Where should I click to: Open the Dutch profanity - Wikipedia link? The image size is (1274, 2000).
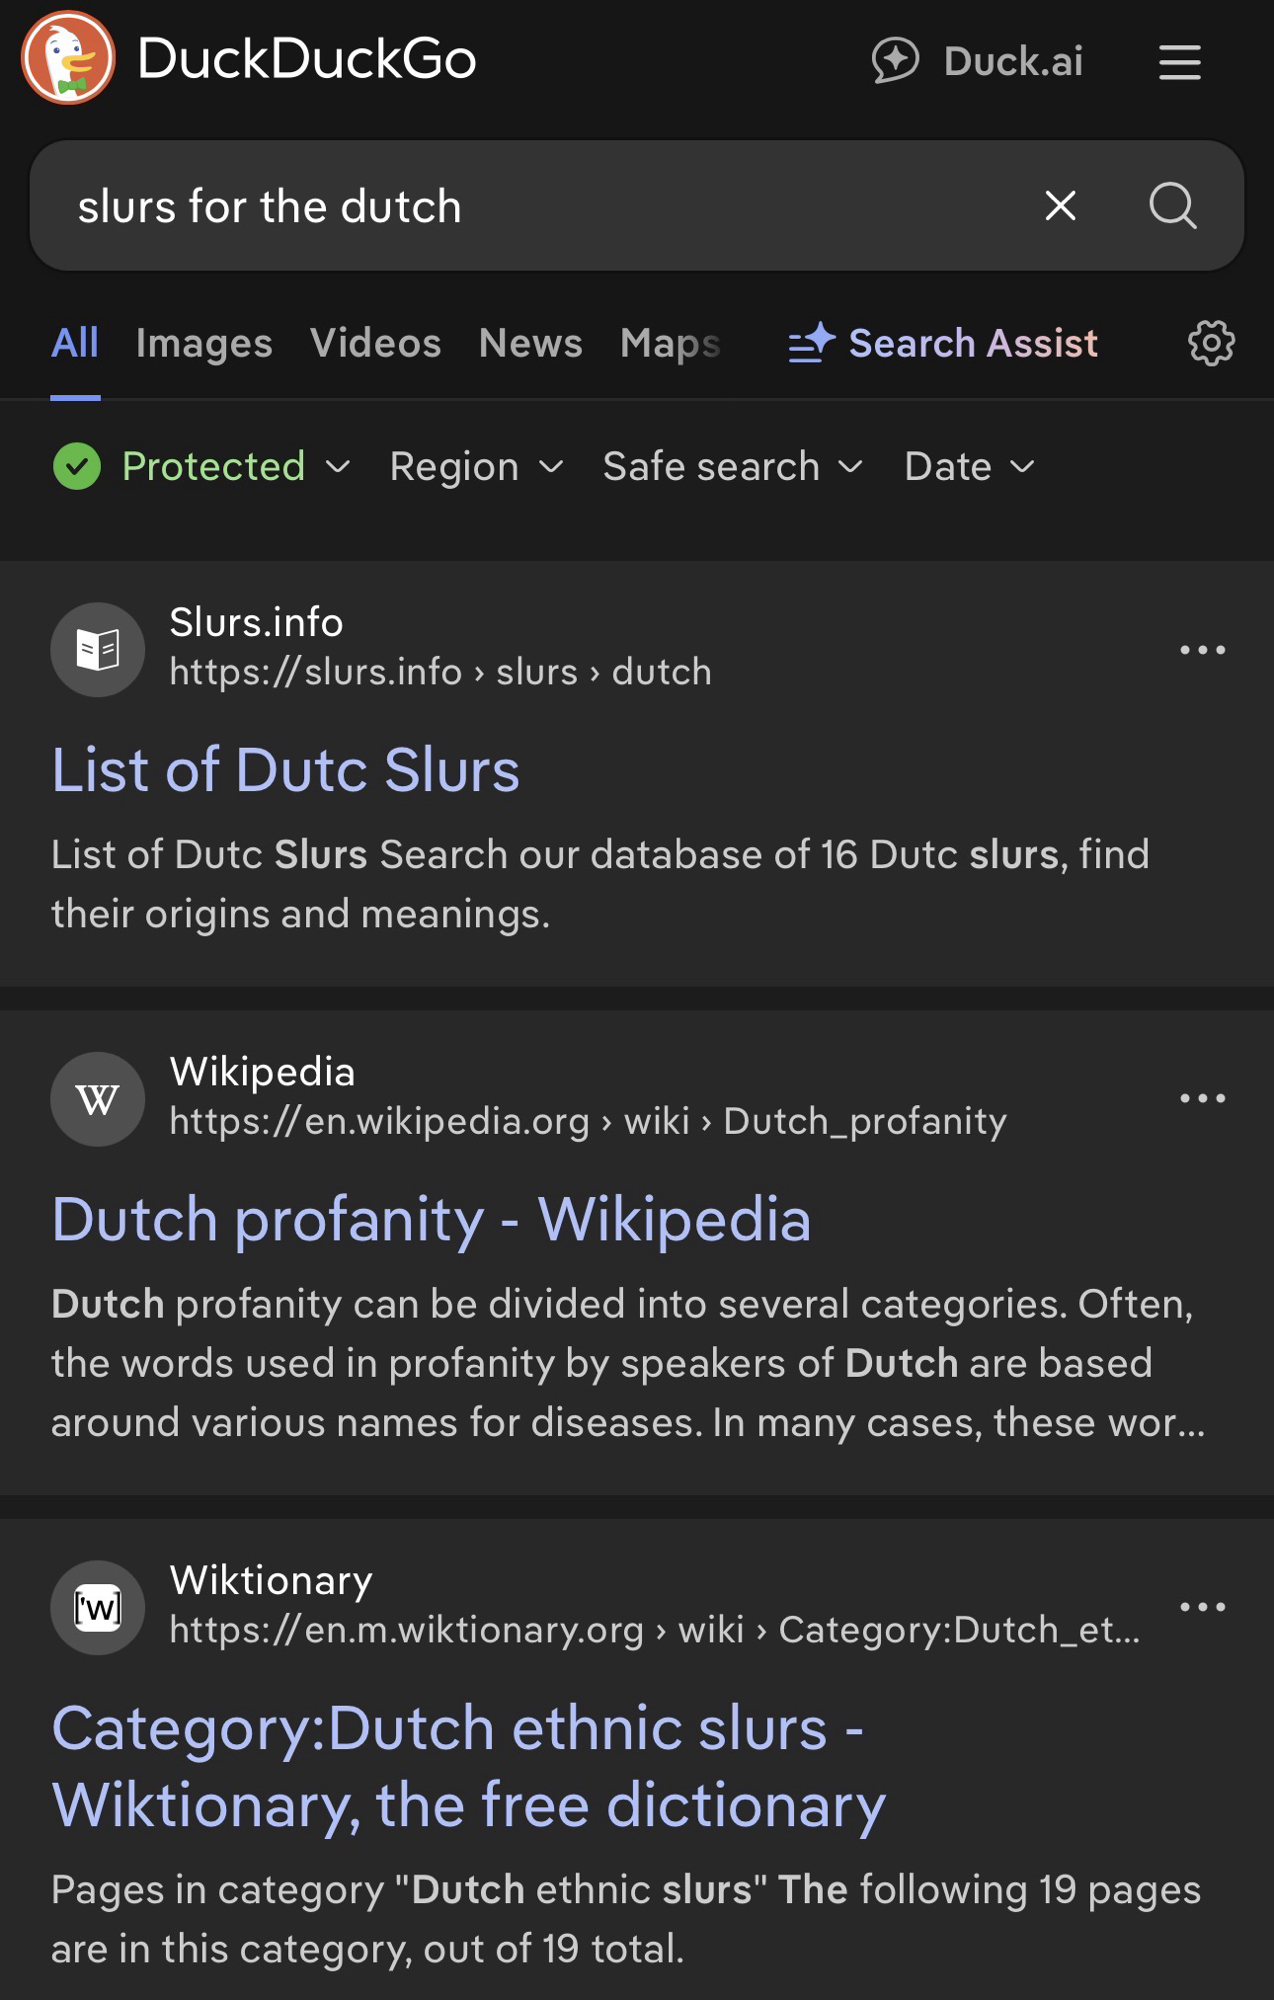click(x=431, y=1220)
